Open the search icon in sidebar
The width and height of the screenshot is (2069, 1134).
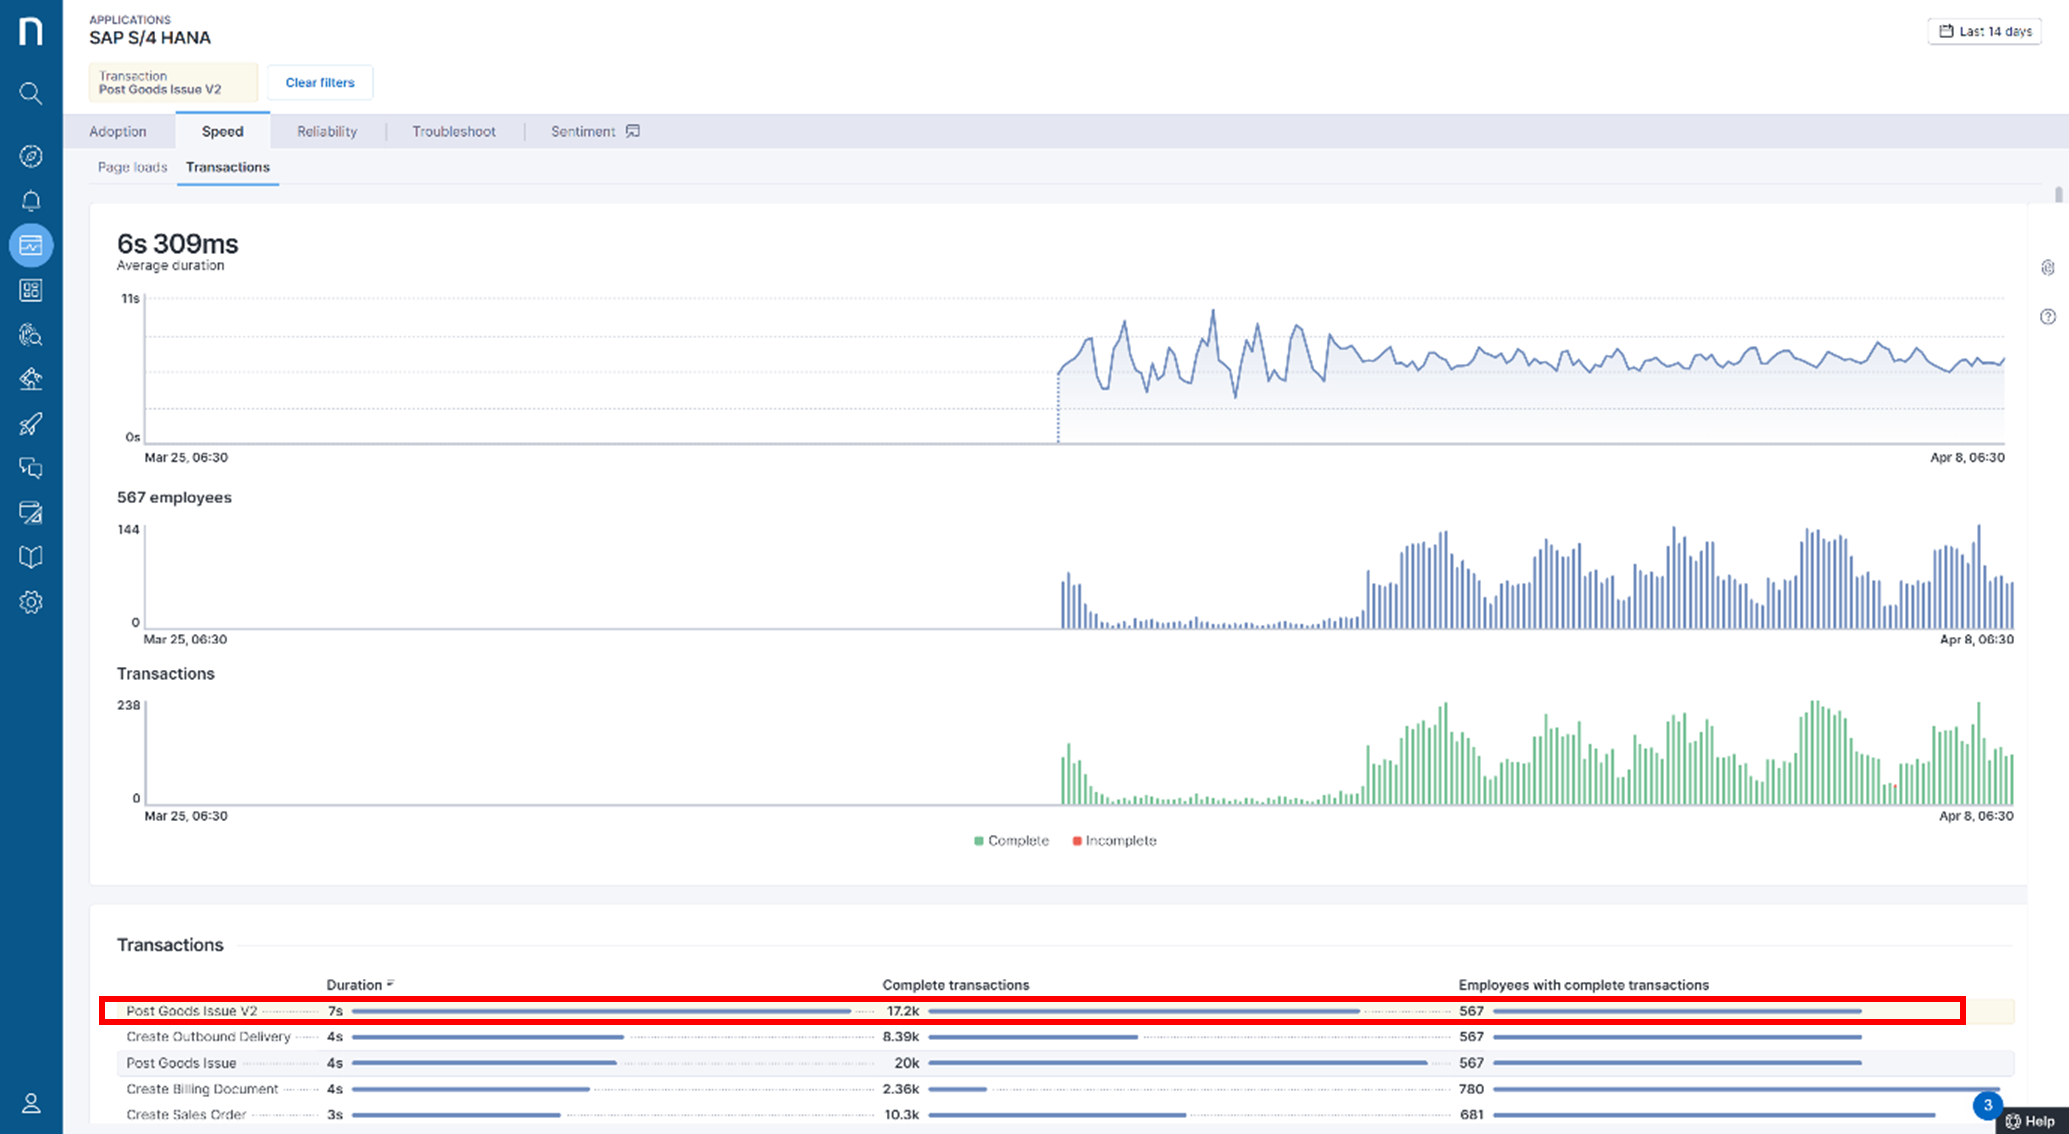(x=31, y=94)
